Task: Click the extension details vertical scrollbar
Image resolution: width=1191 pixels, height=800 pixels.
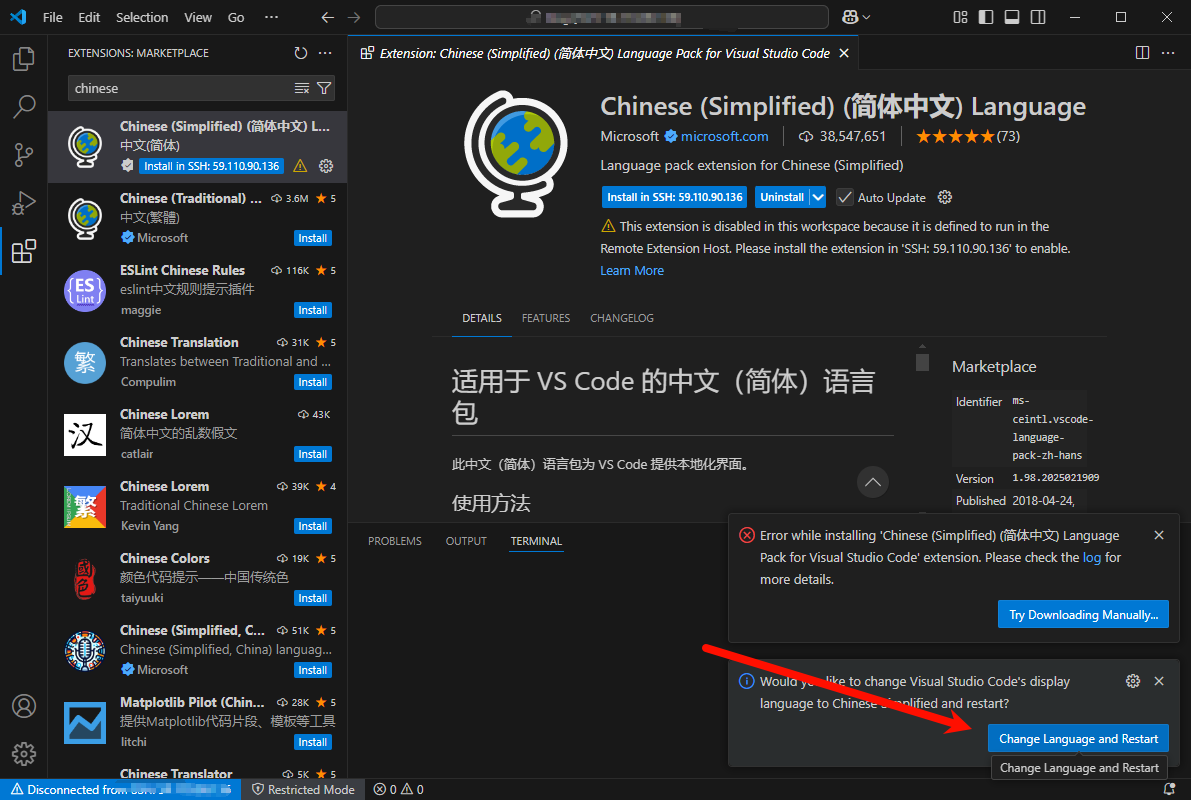Action: tap(922, 362)
